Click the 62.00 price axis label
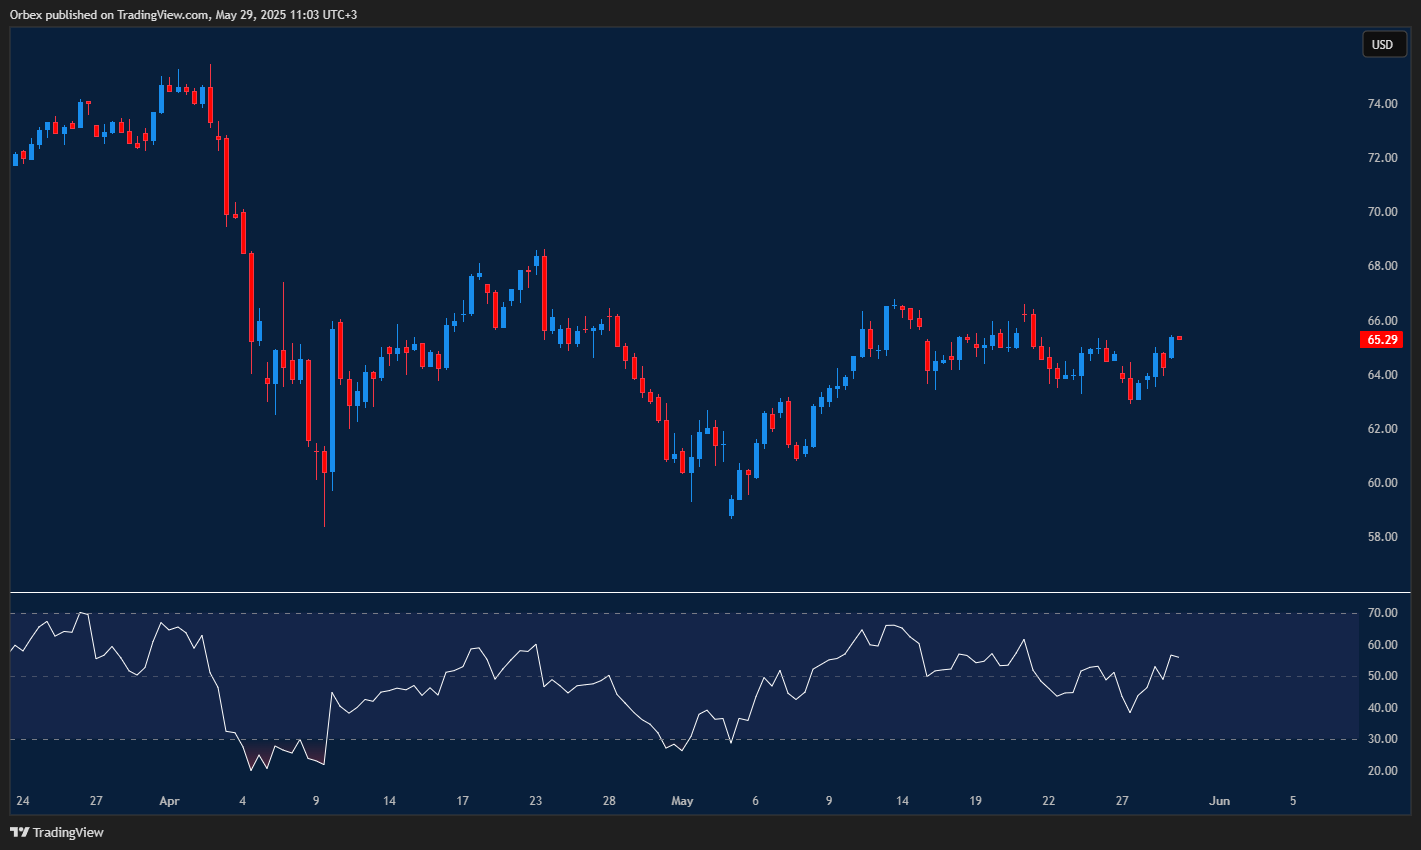Viewport: 1421px width, 850px height. (1382, 429)
